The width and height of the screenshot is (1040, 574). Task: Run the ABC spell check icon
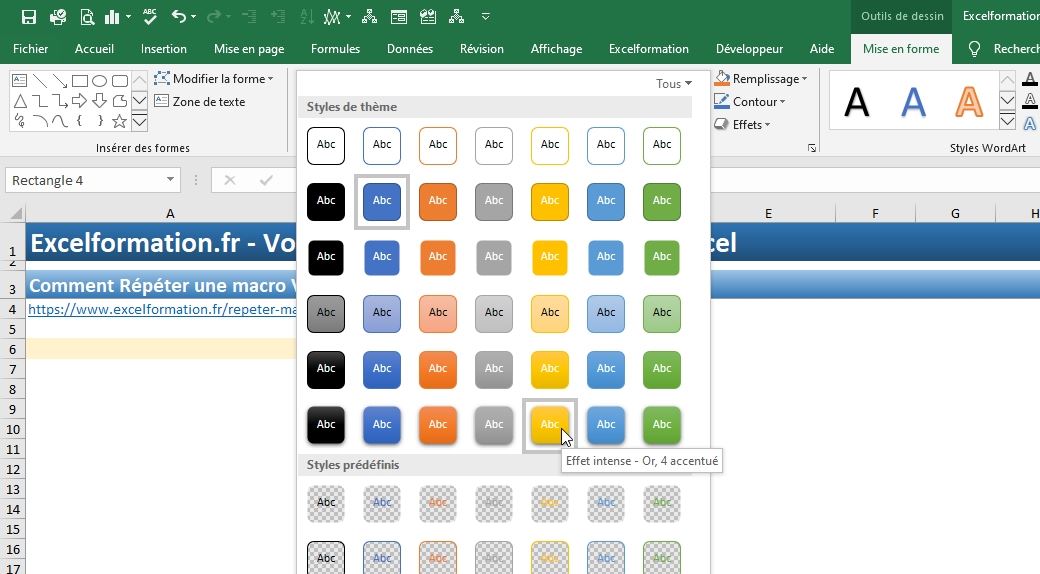point(150,17)
